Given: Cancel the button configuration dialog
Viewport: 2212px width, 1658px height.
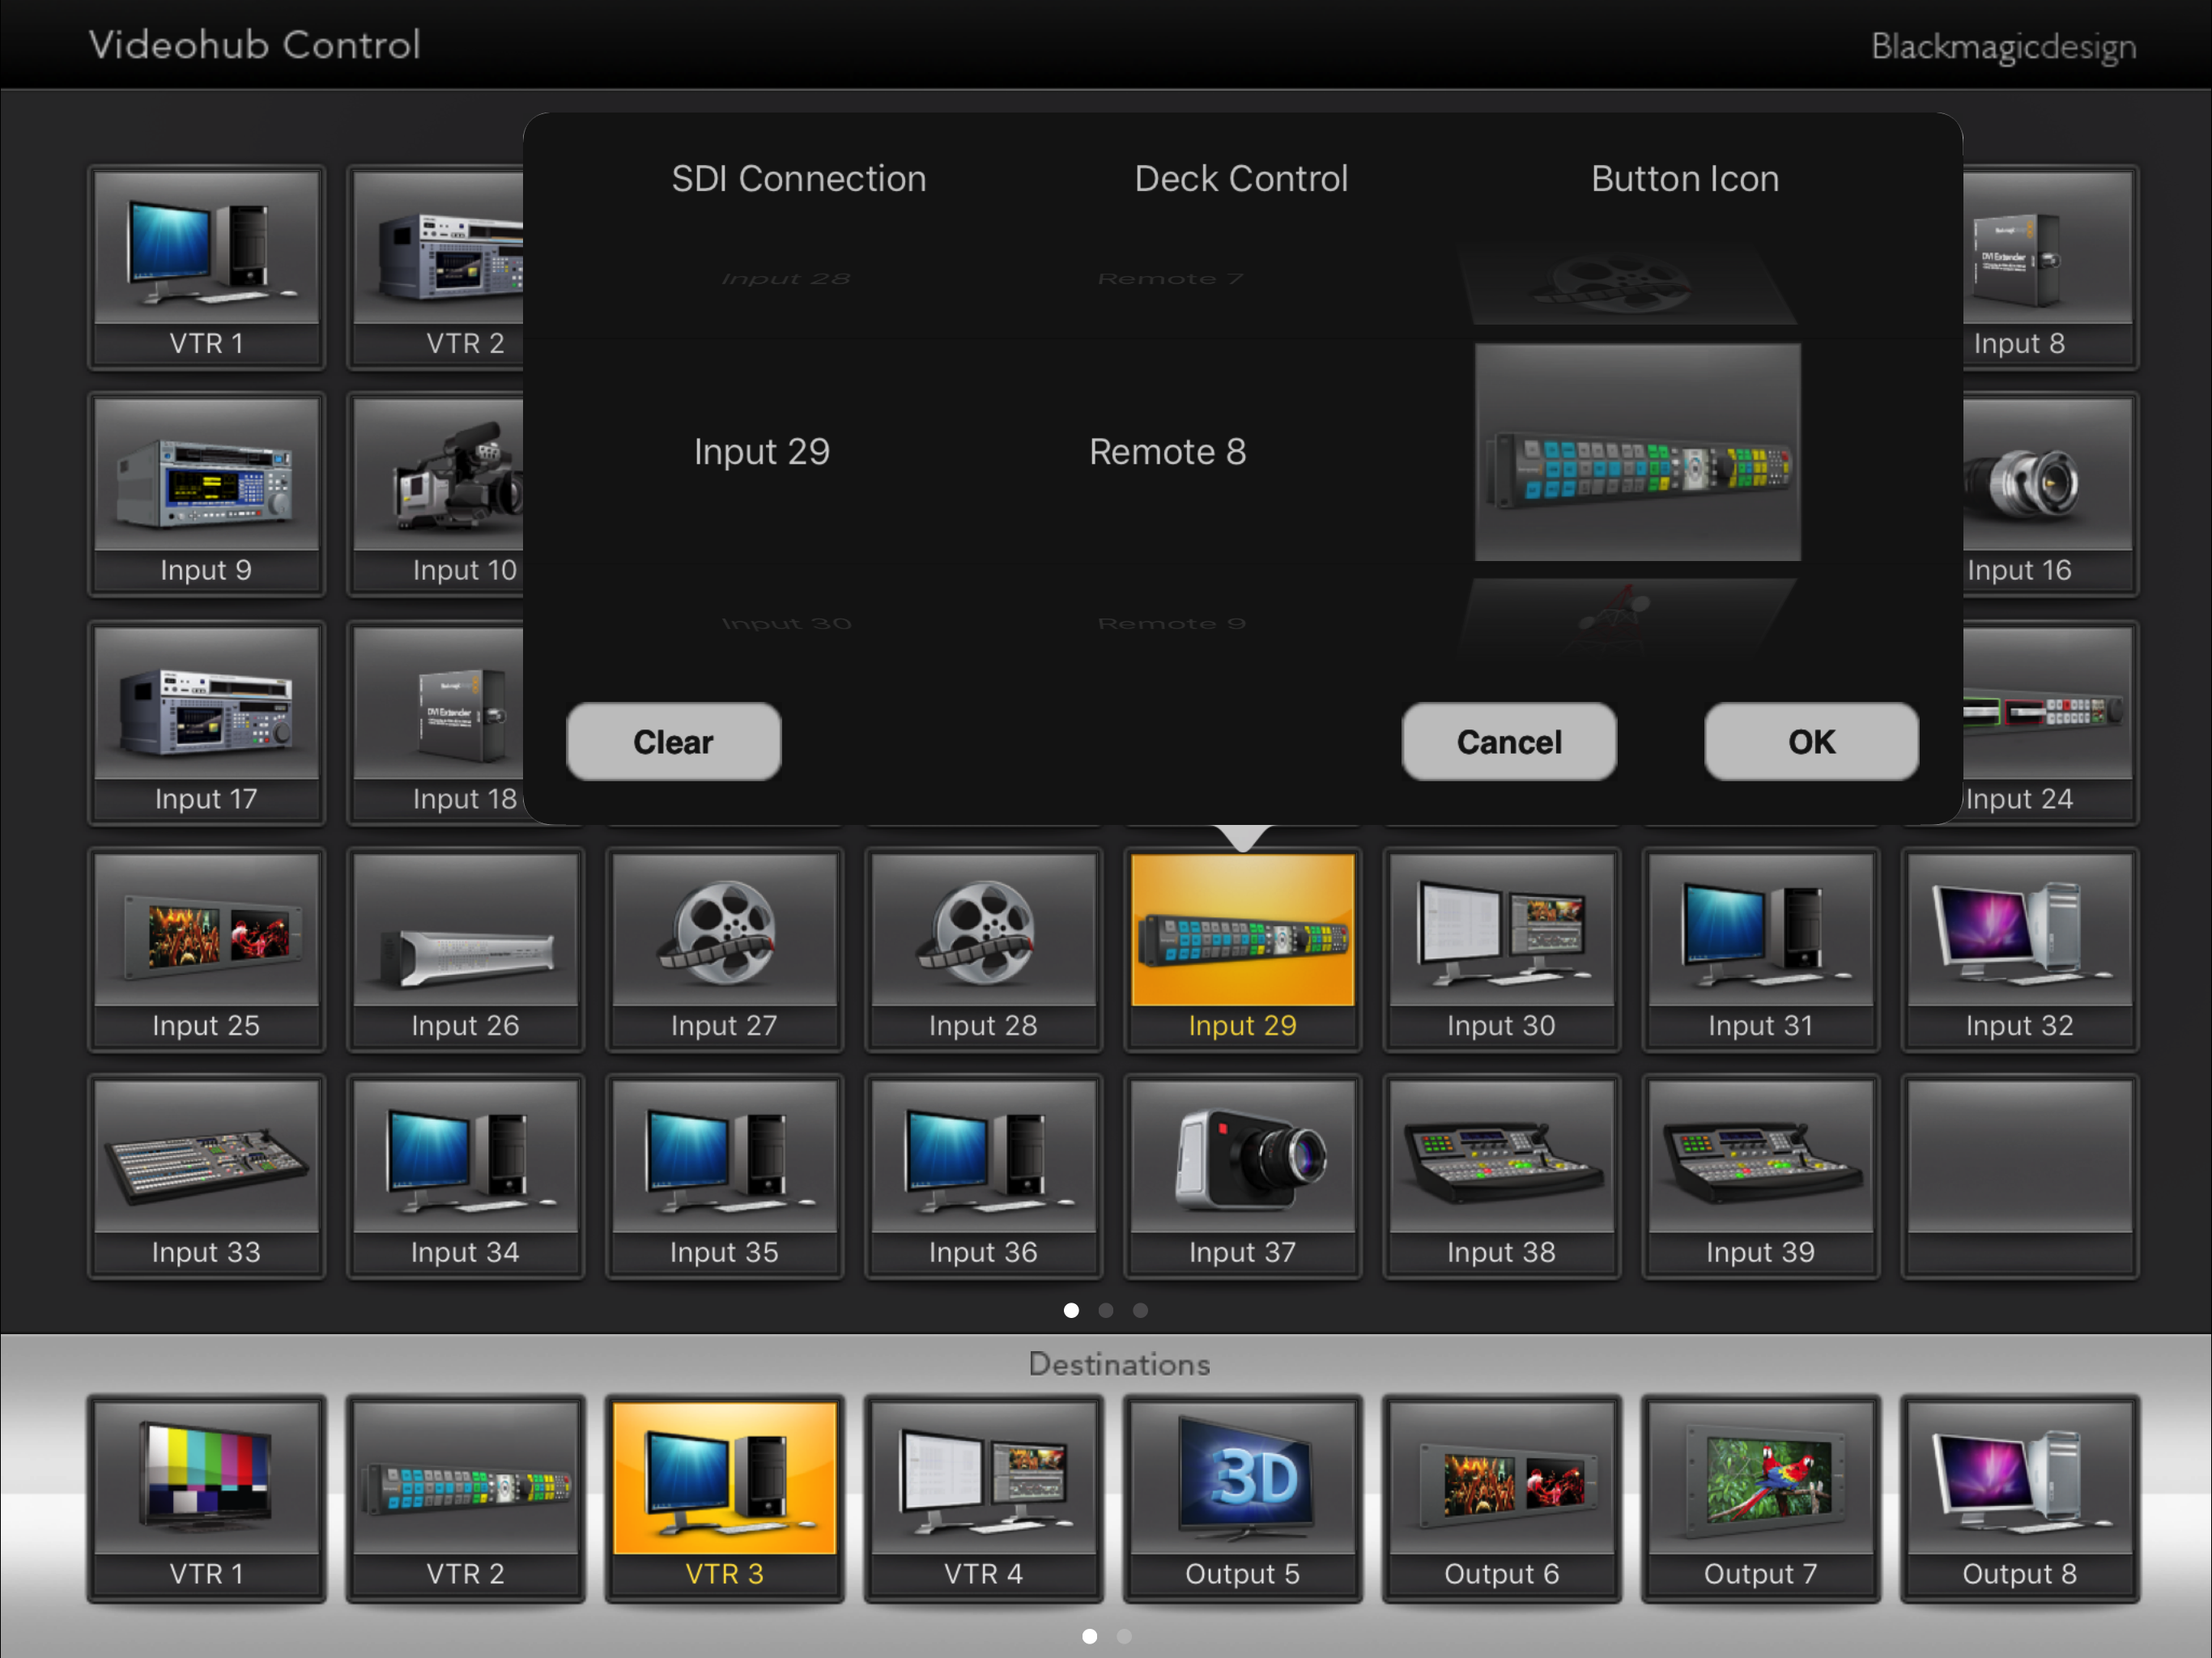Looking at the screenshot, I should 1508,741.
